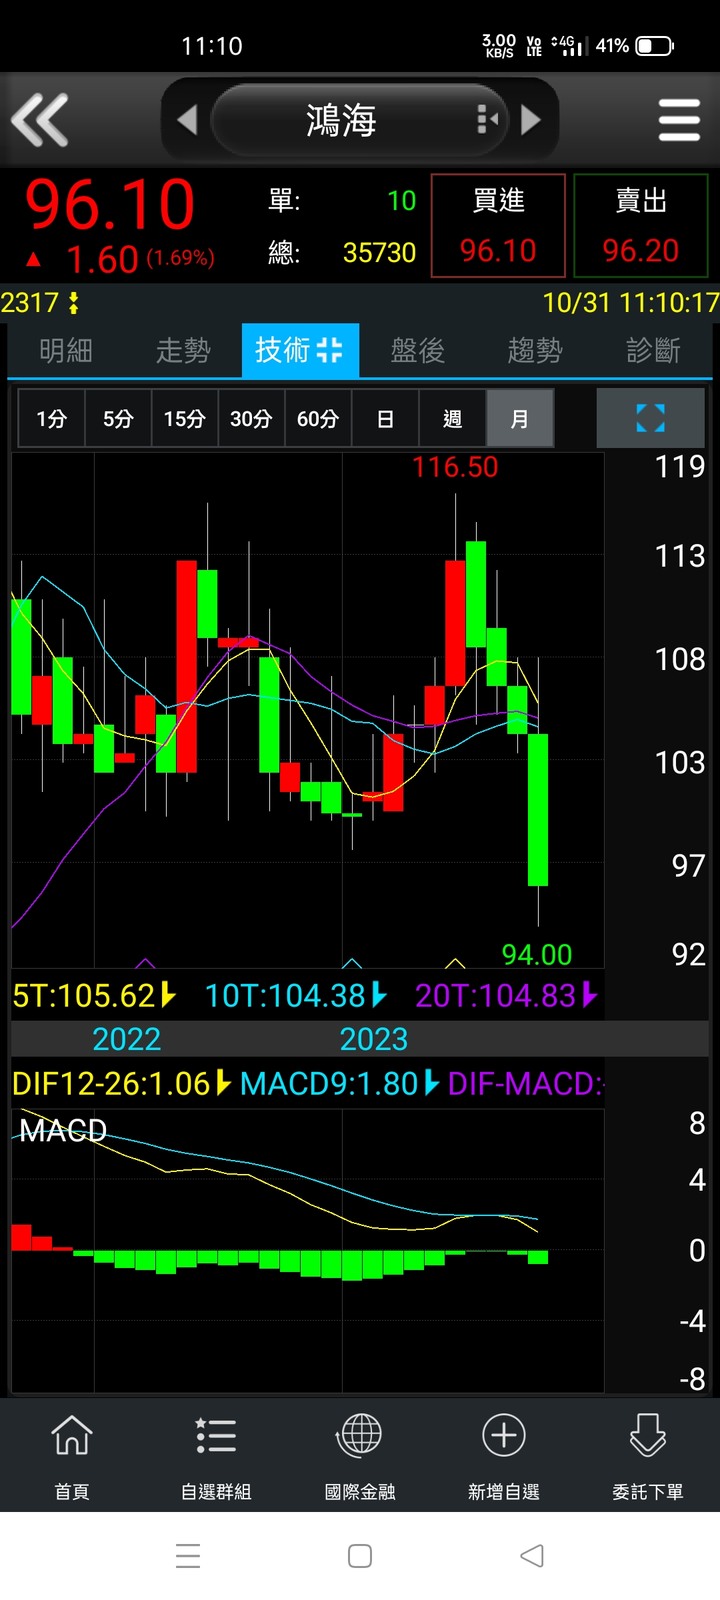720x1600 pixels.
Task: Tap the DIF-MACD indicator label
Action: (526, 1083)
